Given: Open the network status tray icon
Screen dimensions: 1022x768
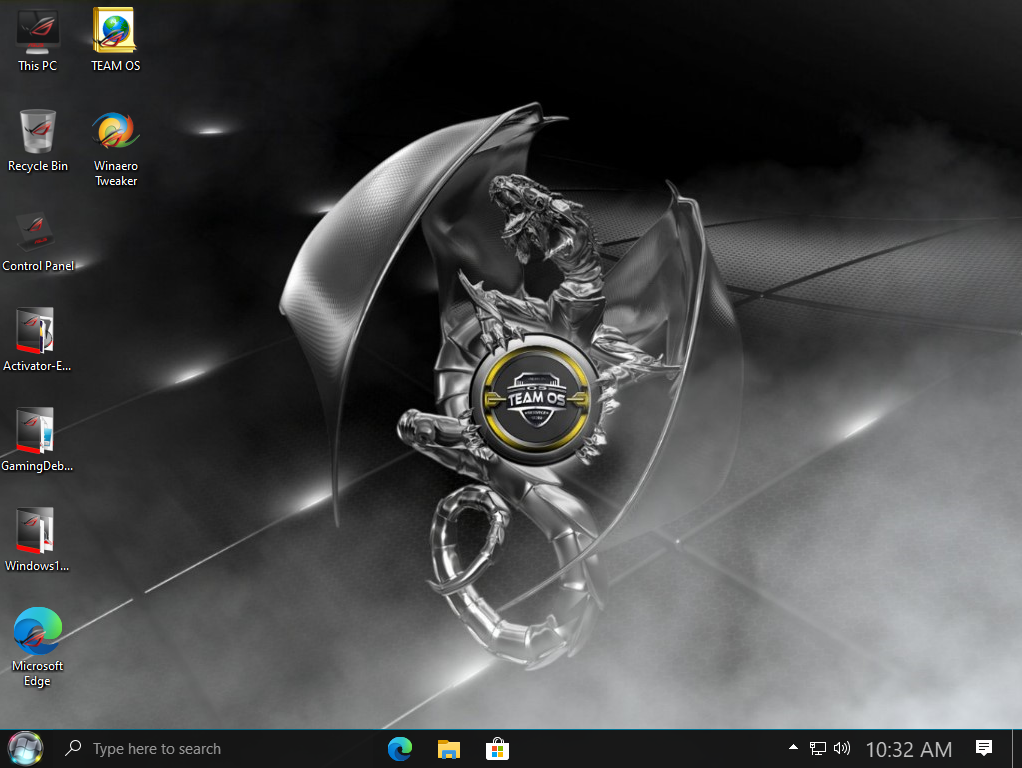Looking at the screenshot, I should click(817, 748).
